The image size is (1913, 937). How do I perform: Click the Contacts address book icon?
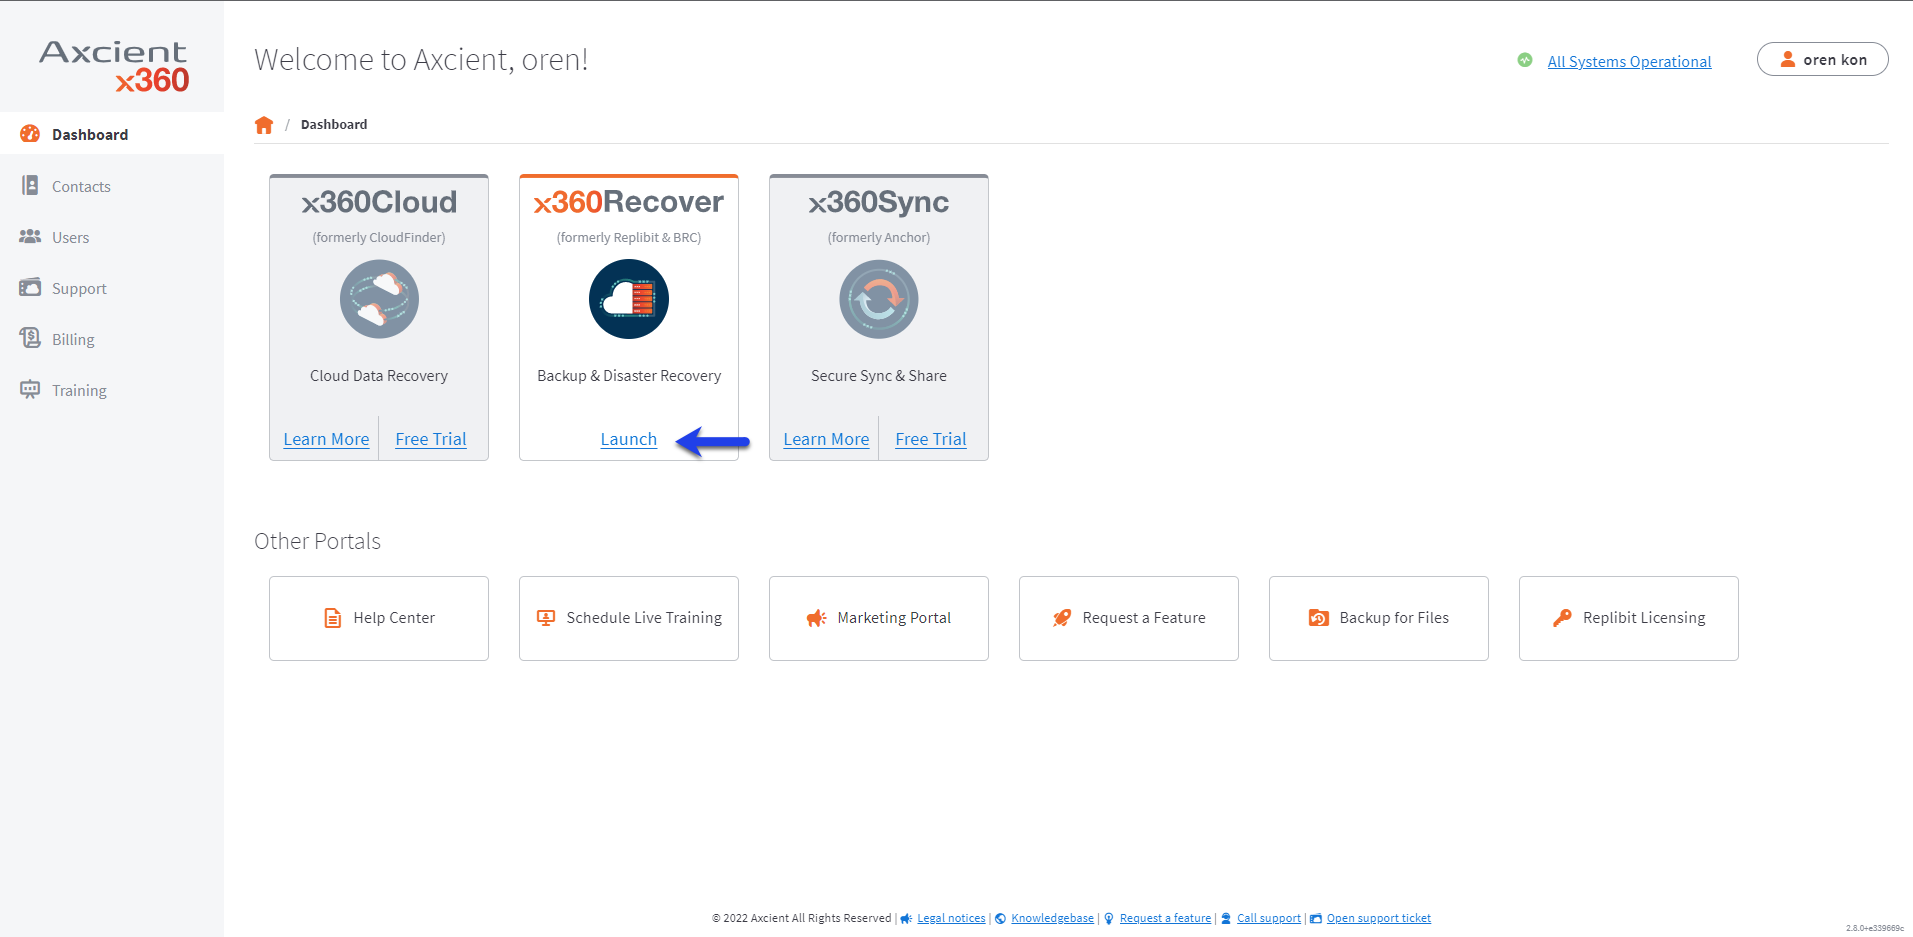(30, 185)
